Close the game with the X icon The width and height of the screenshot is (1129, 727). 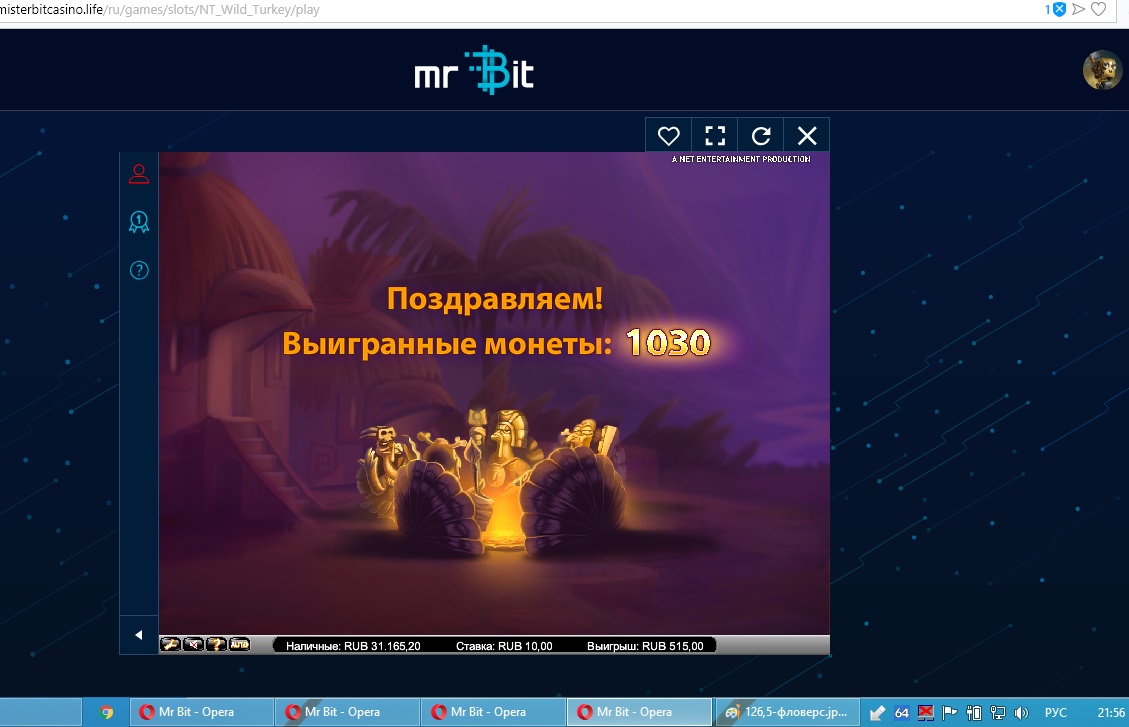pyautogui.click(x=807, y=135)
